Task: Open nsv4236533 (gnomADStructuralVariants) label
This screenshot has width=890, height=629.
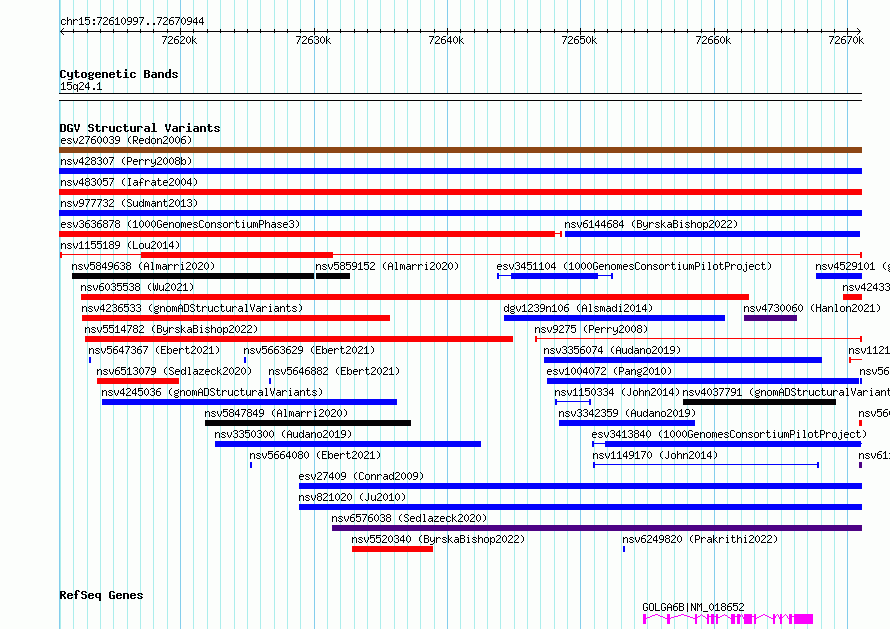Action: tap(192, 308)
